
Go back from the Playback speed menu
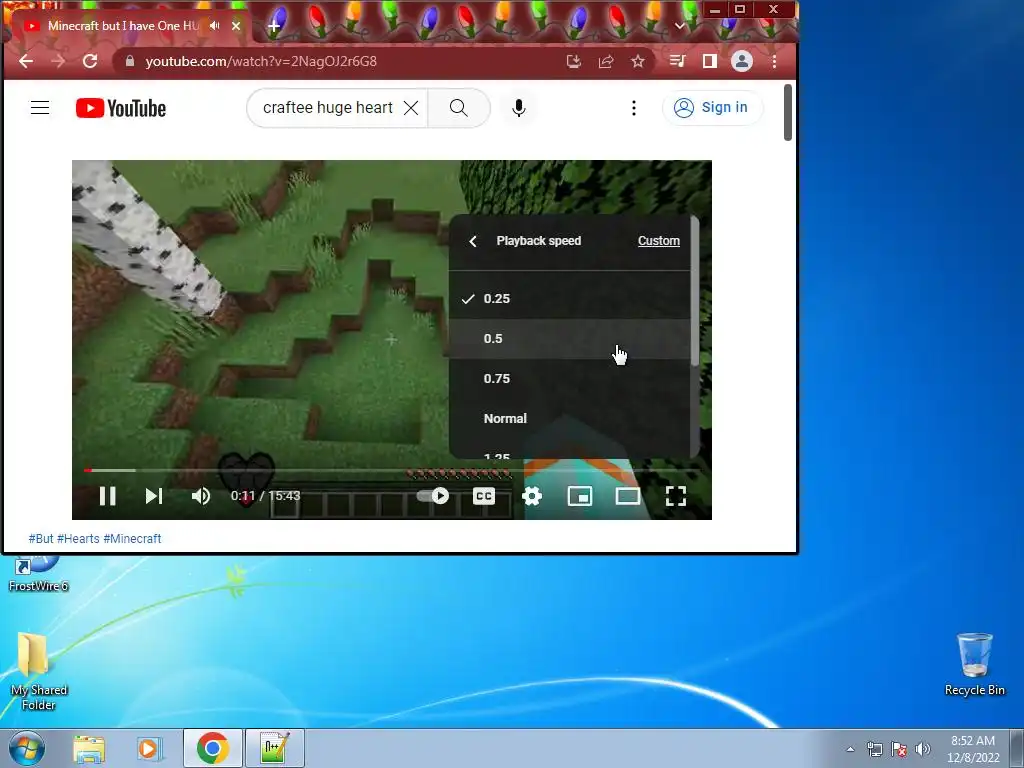(x=473, y=241)
